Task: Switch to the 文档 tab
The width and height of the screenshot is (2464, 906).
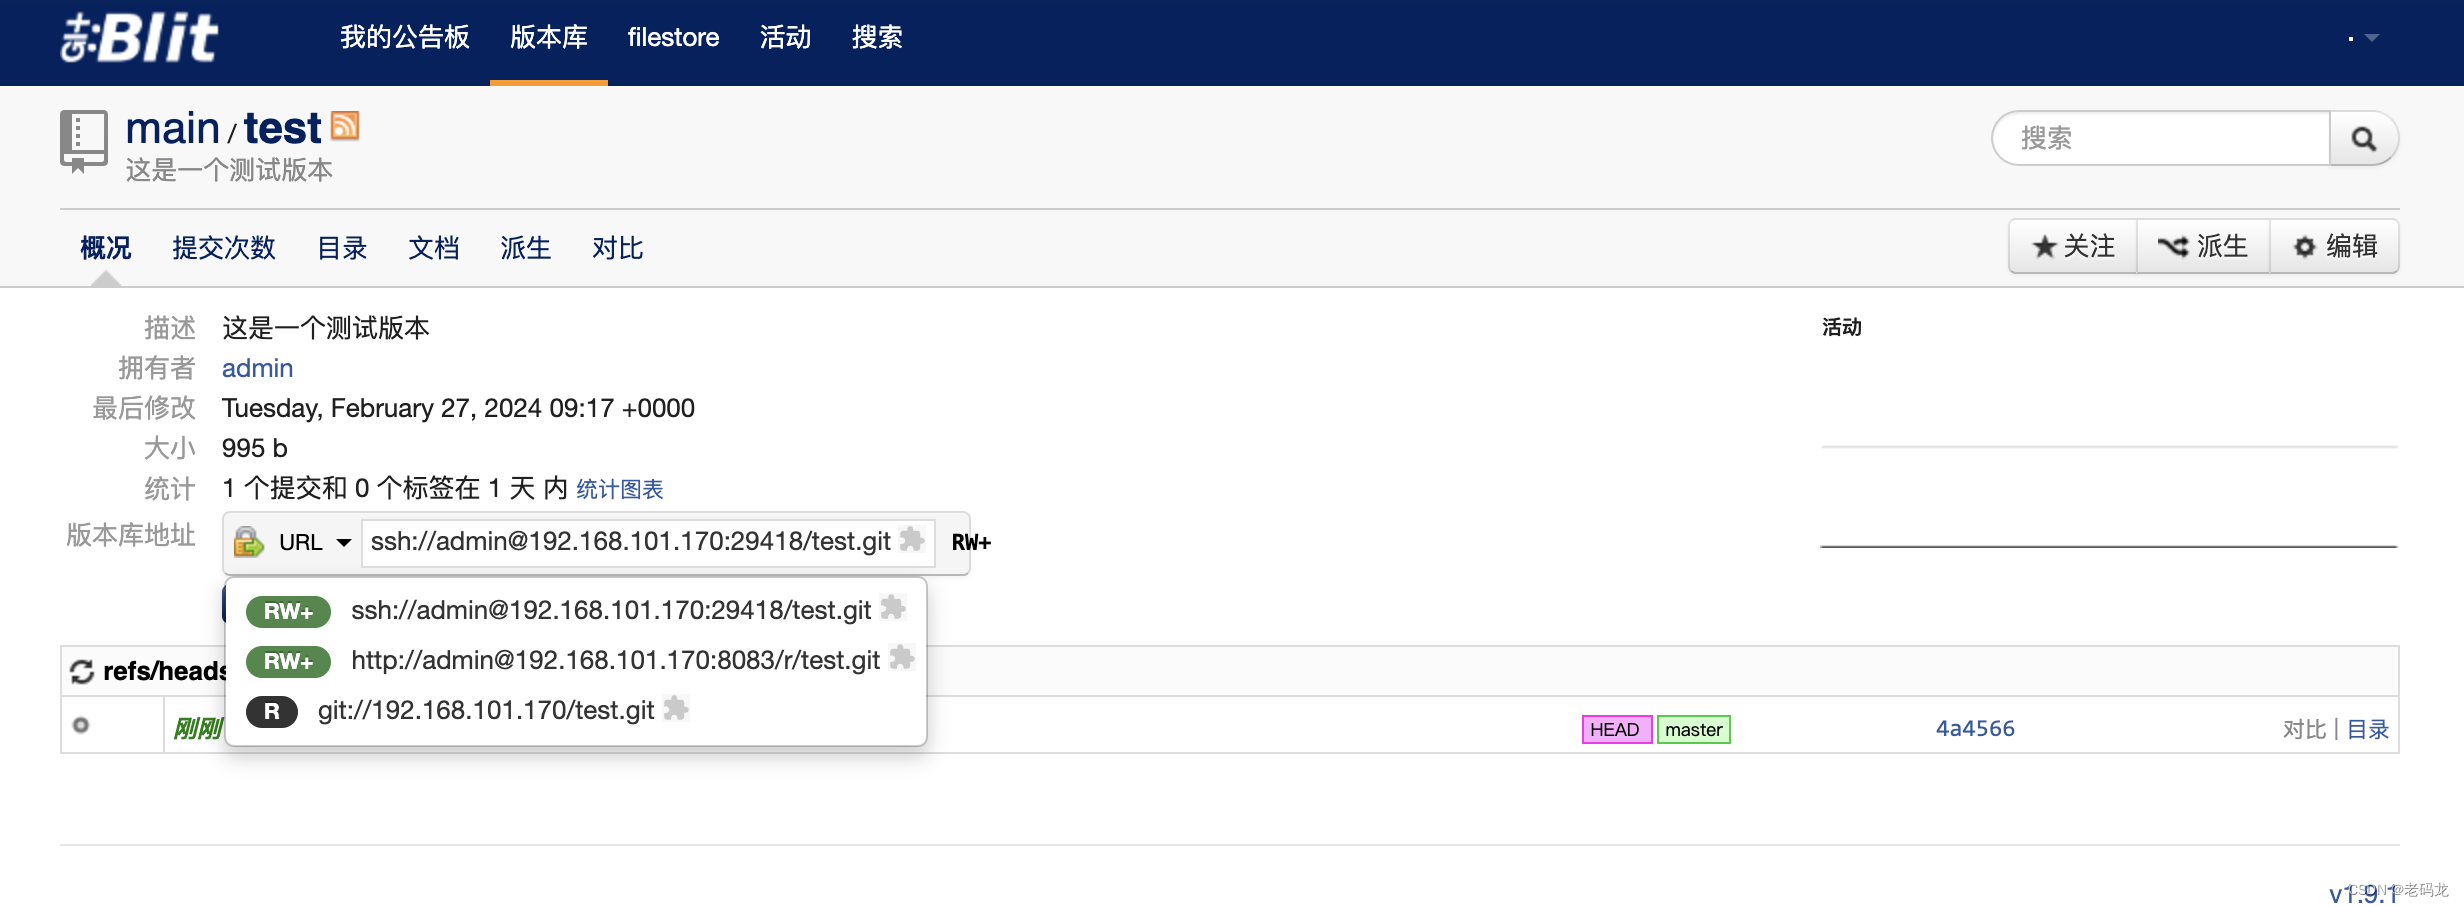Action: [434, 248]
